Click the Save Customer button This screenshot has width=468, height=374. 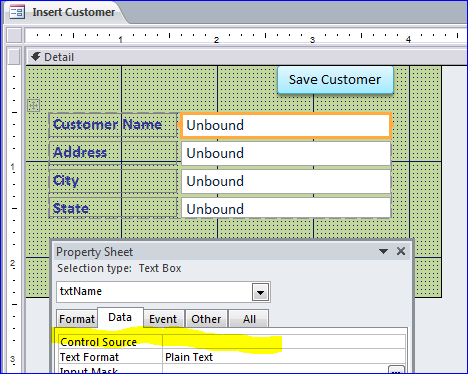click(x=335, y=80)
